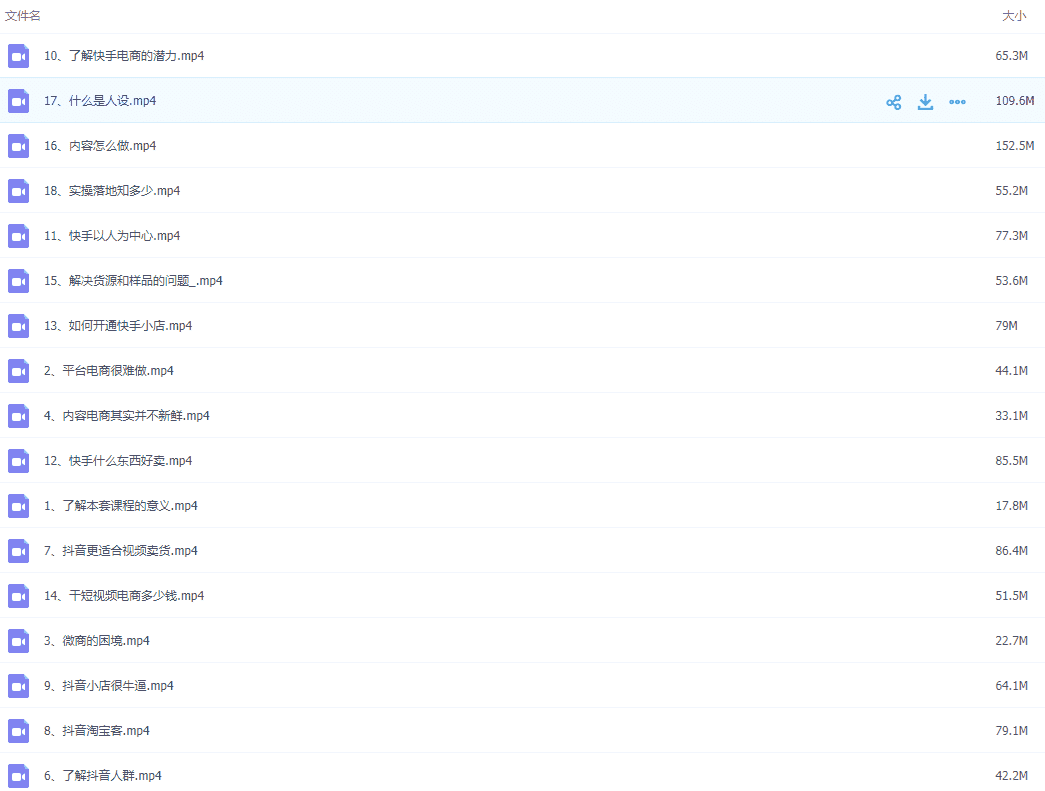Click the video icon beside 12、快手什么东西好卖.mp4
Screen dimensions: 1045x791
(x=19, y=461)
